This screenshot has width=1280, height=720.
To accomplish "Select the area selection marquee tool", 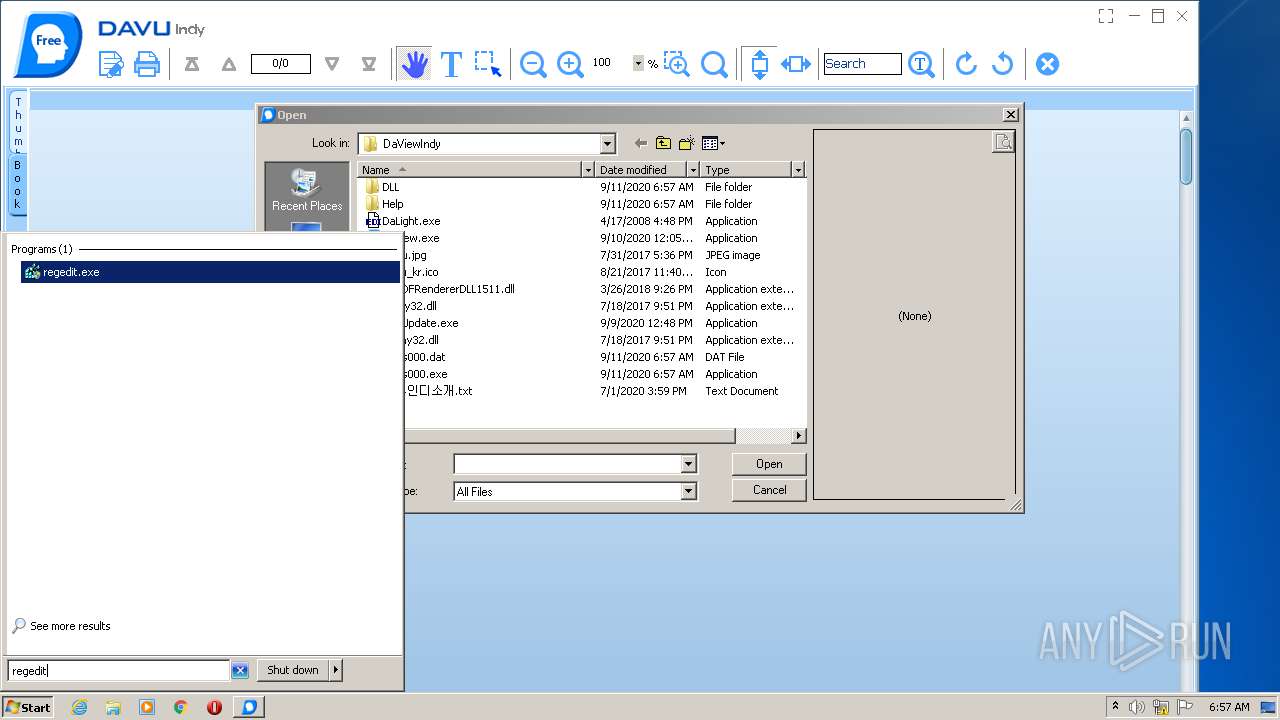I will (x=488, y=64).
